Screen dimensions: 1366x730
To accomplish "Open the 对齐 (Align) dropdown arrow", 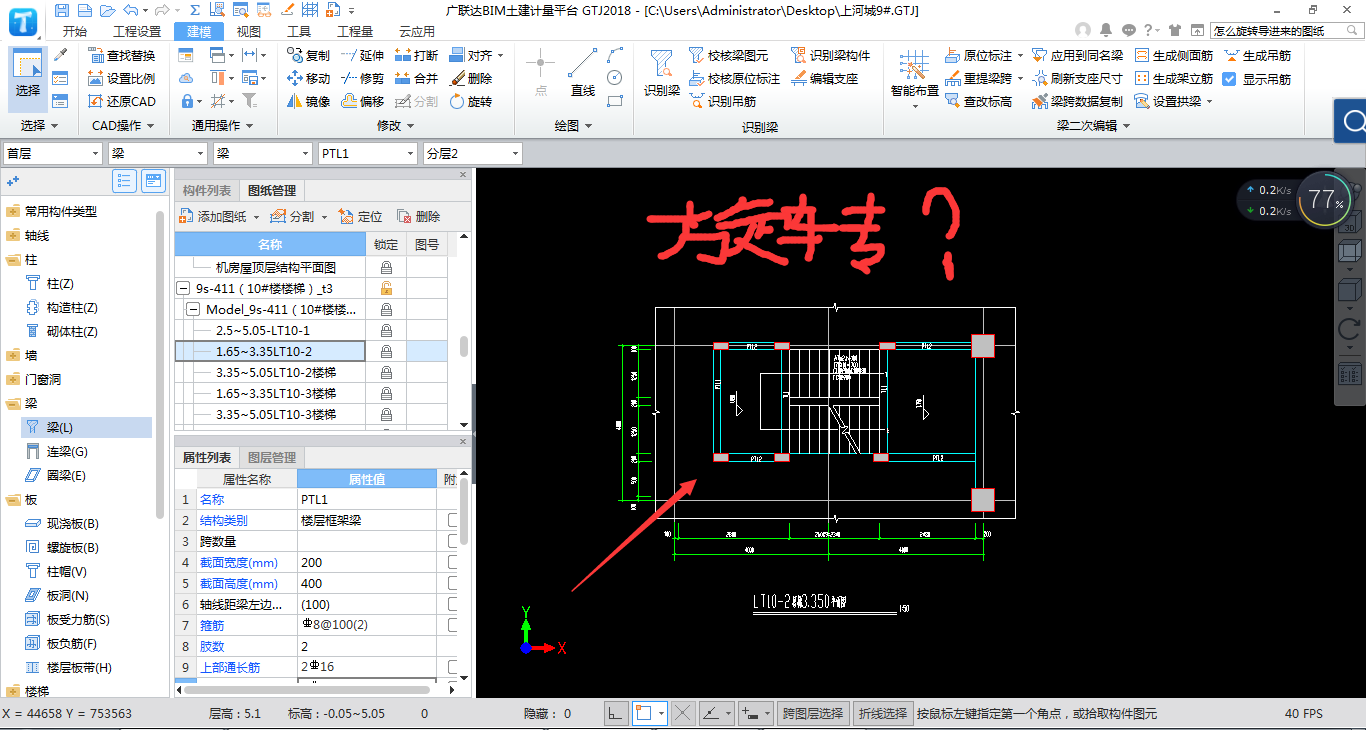I will 503,55.
